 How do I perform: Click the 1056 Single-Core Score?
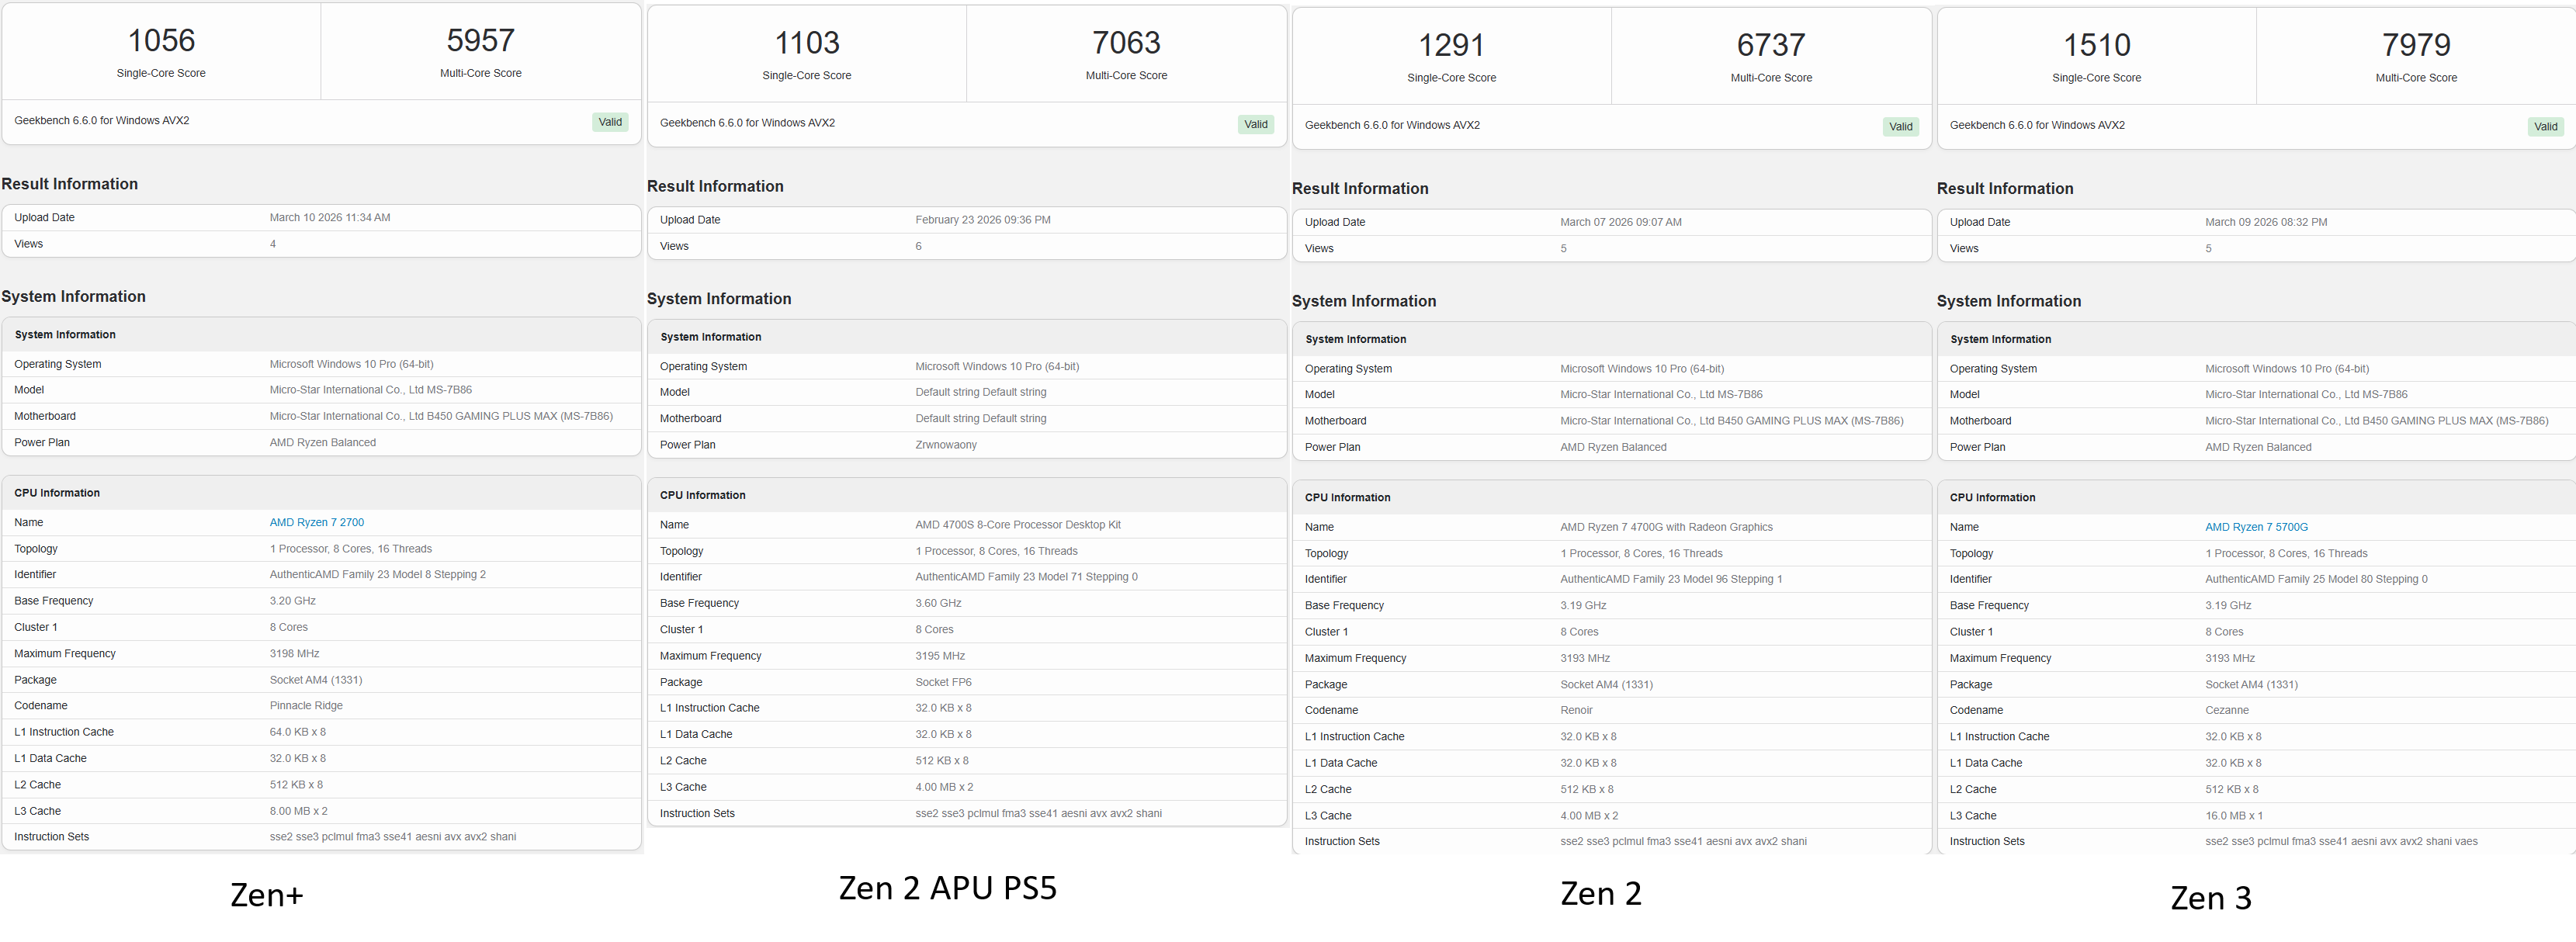tap(161, 41)
